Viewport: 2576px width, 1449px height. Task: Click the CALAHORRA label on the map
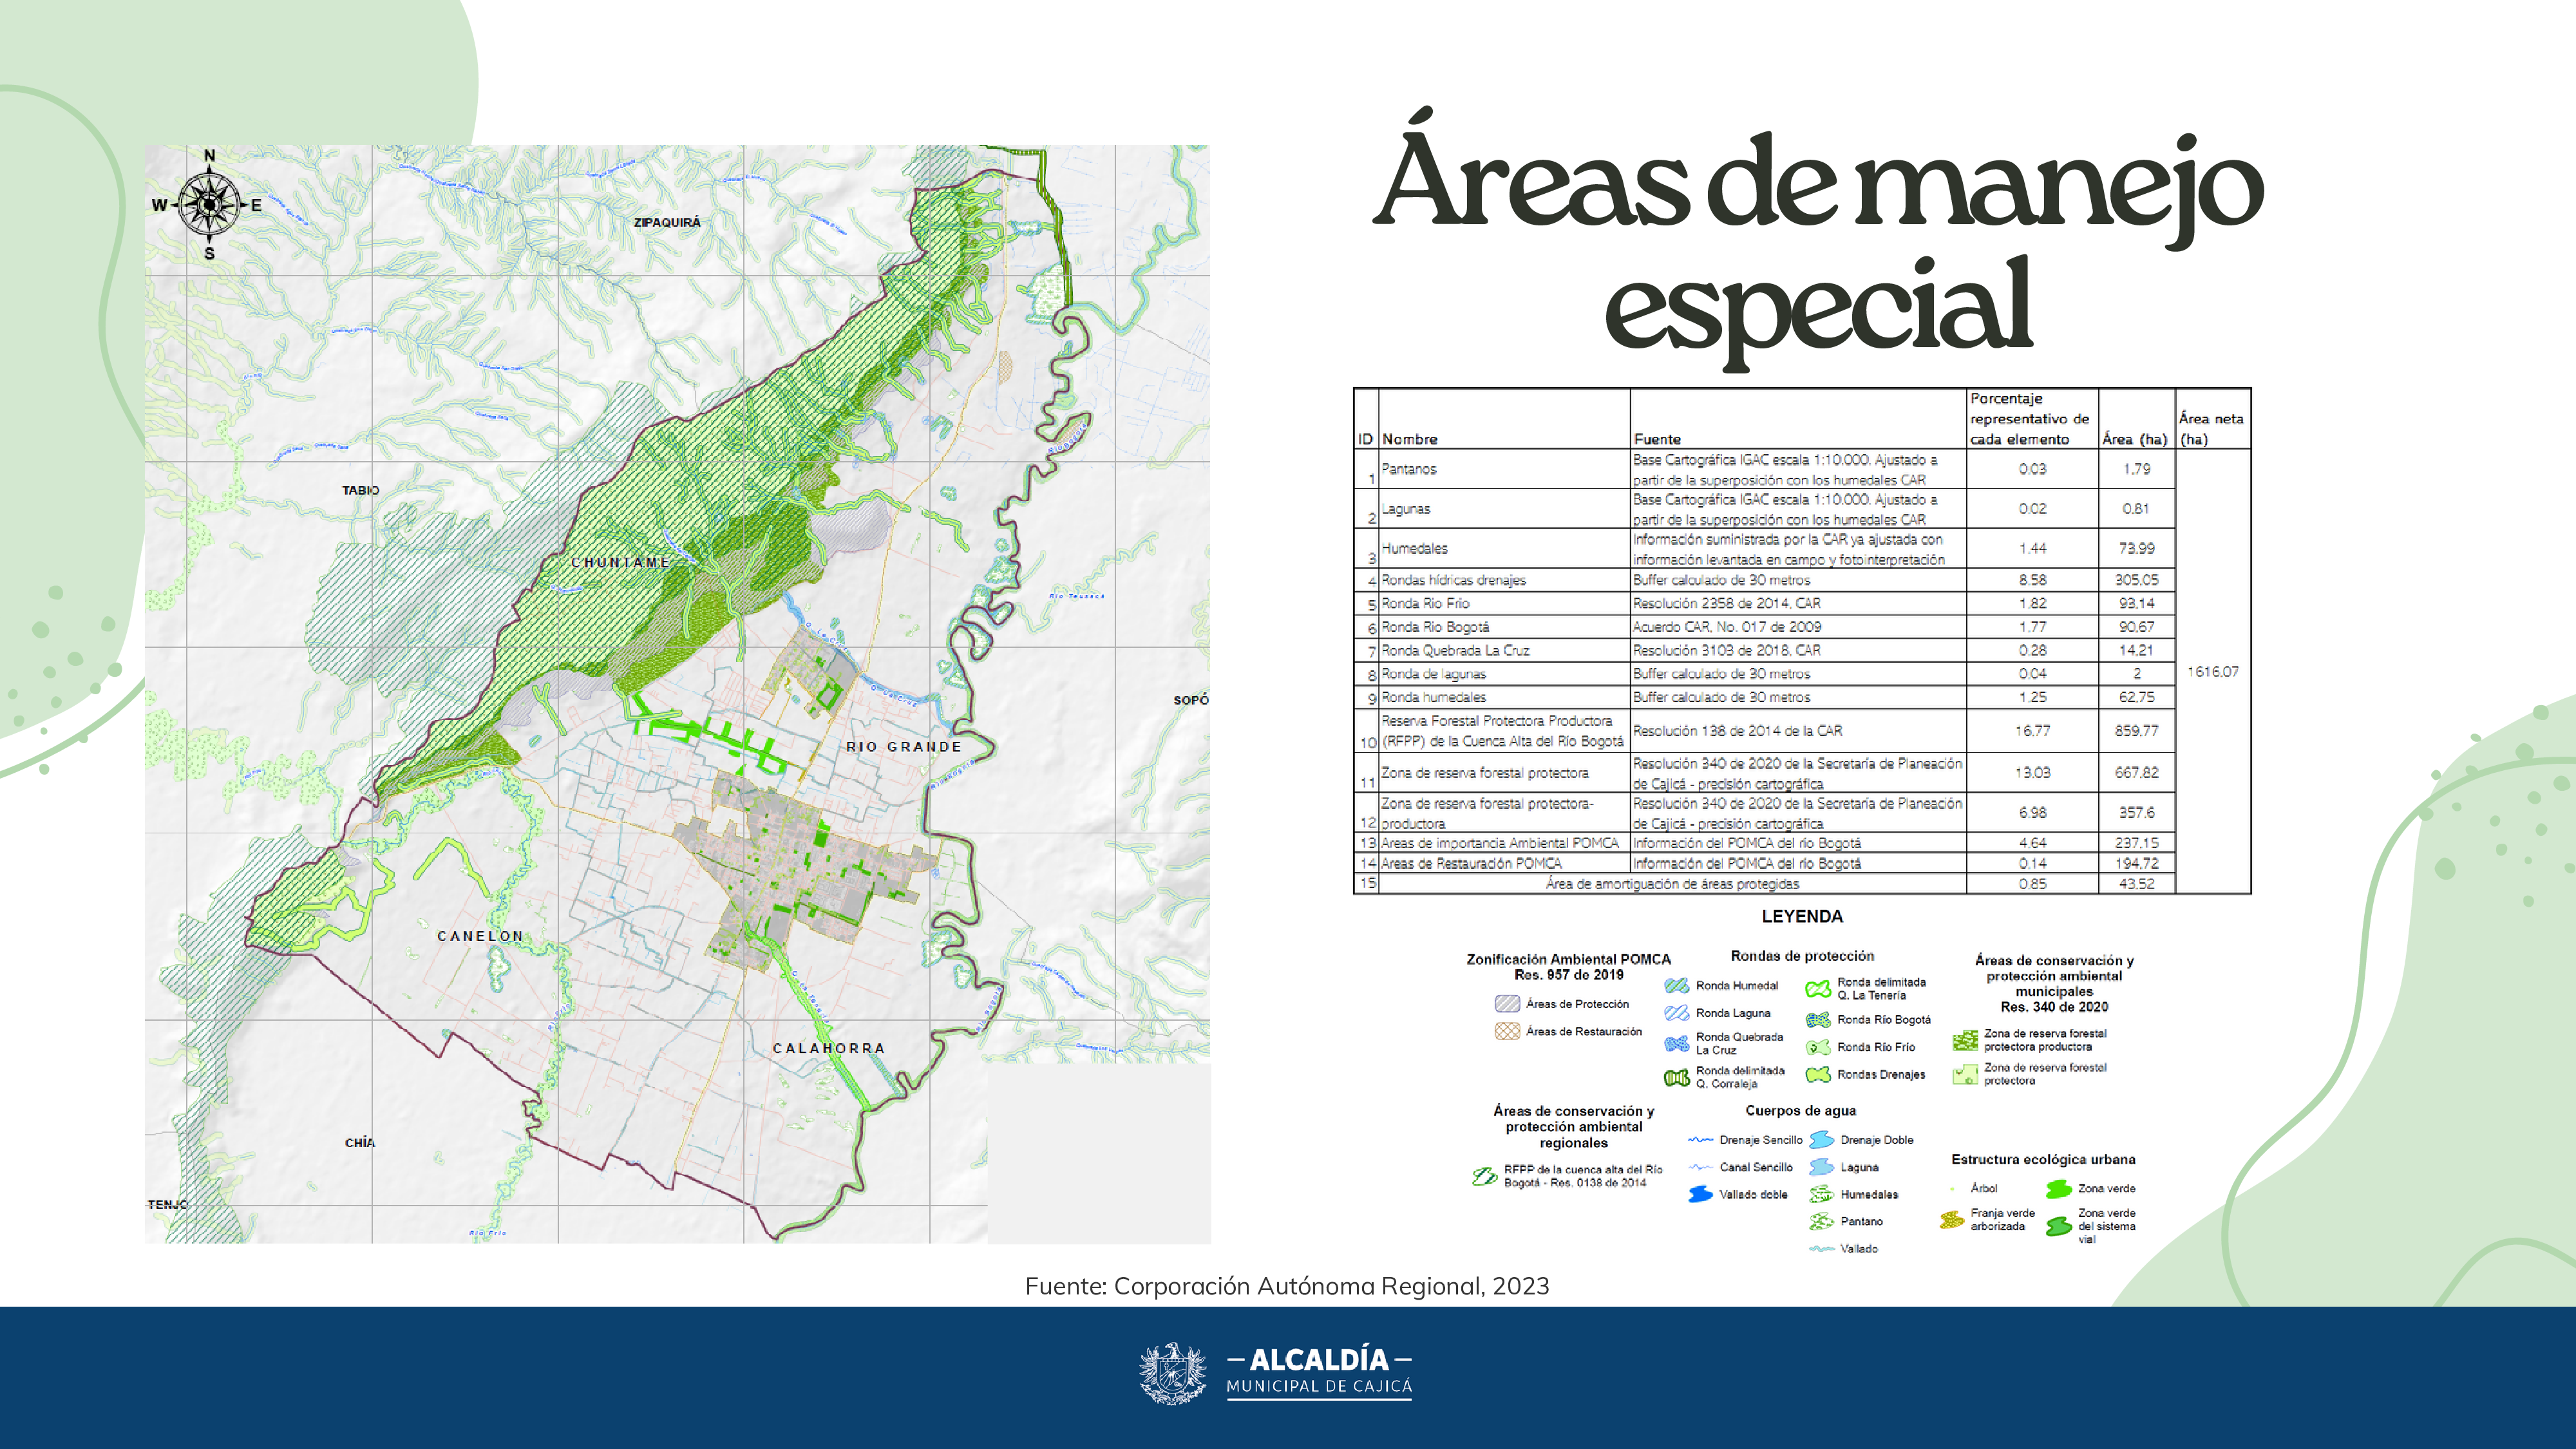(x=829, y=1048)
